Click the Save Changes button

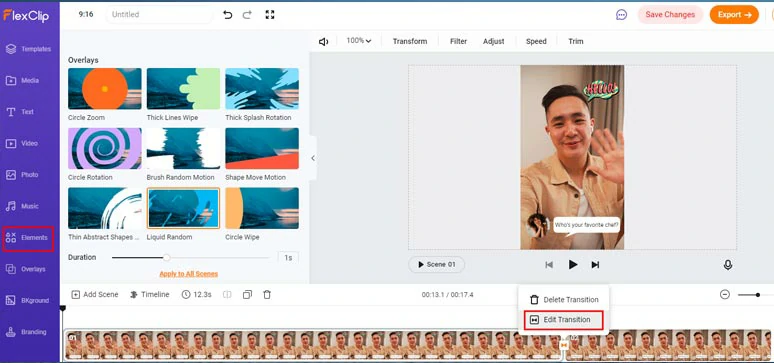coord(670,15)
